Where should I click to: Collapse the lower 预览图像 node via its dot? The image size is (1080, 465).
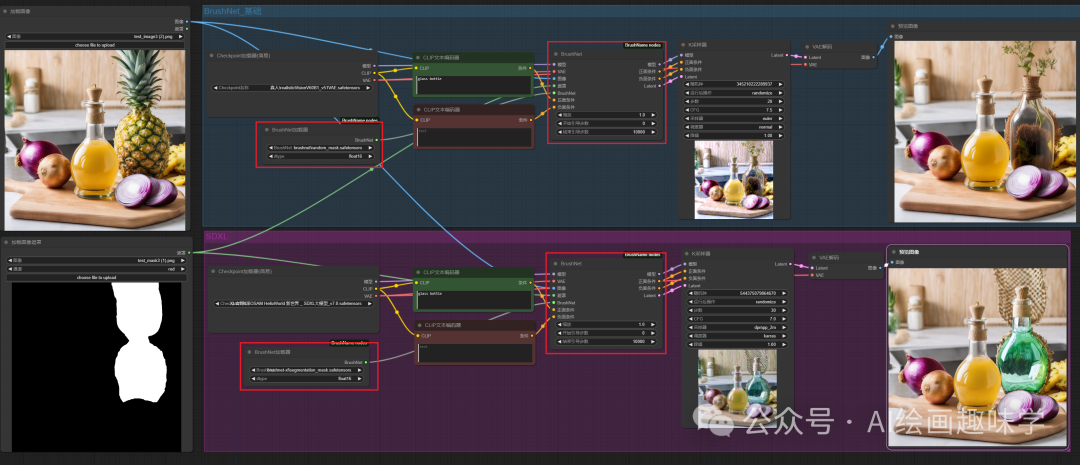point(894,252)
